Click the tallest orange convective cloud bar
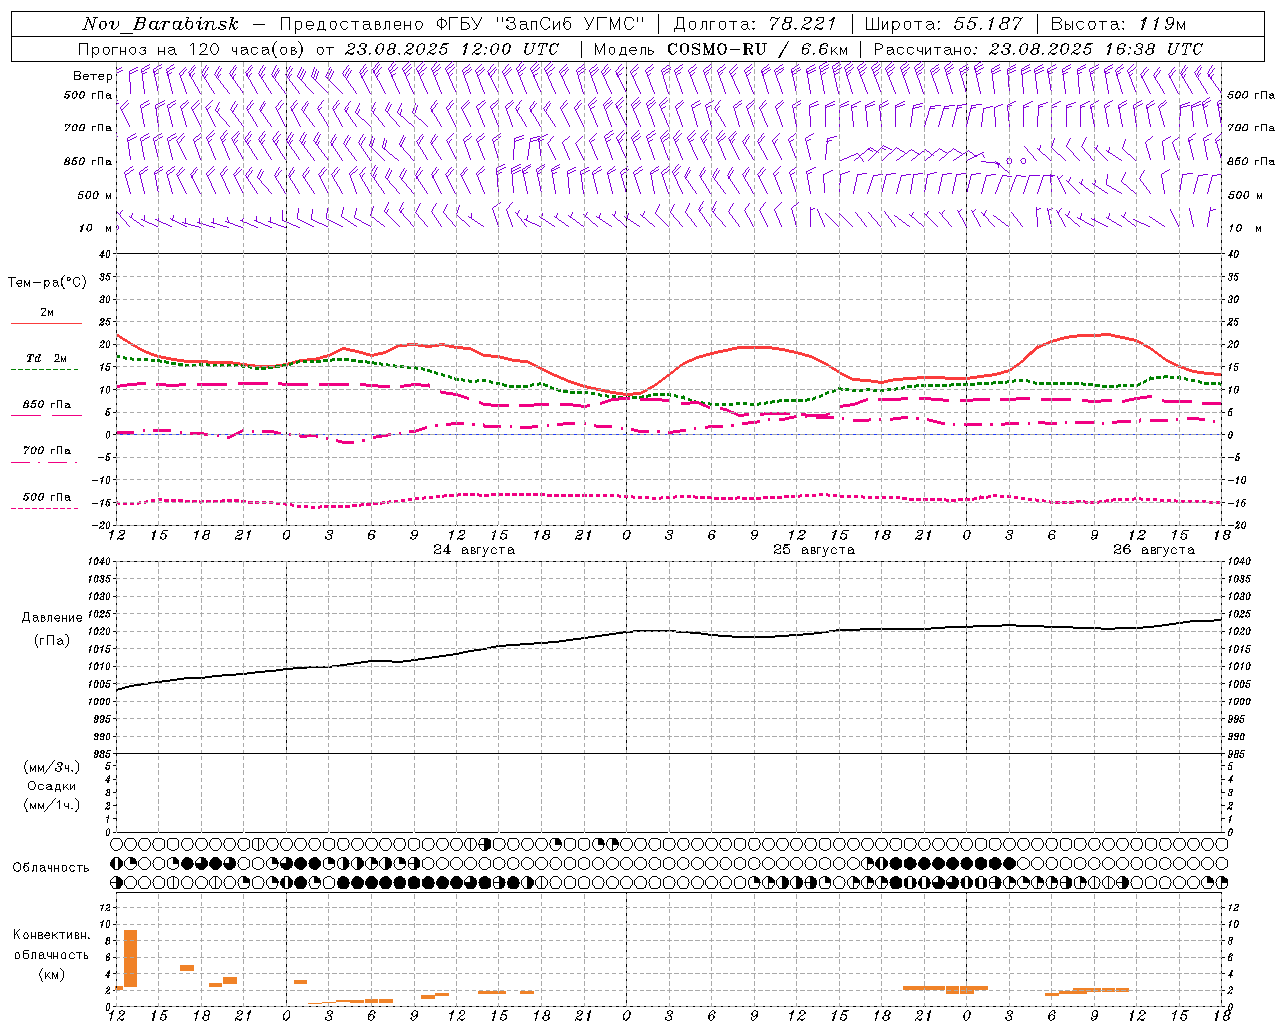The height and width of the screenshot is (1024, 1280). point(130,958)
